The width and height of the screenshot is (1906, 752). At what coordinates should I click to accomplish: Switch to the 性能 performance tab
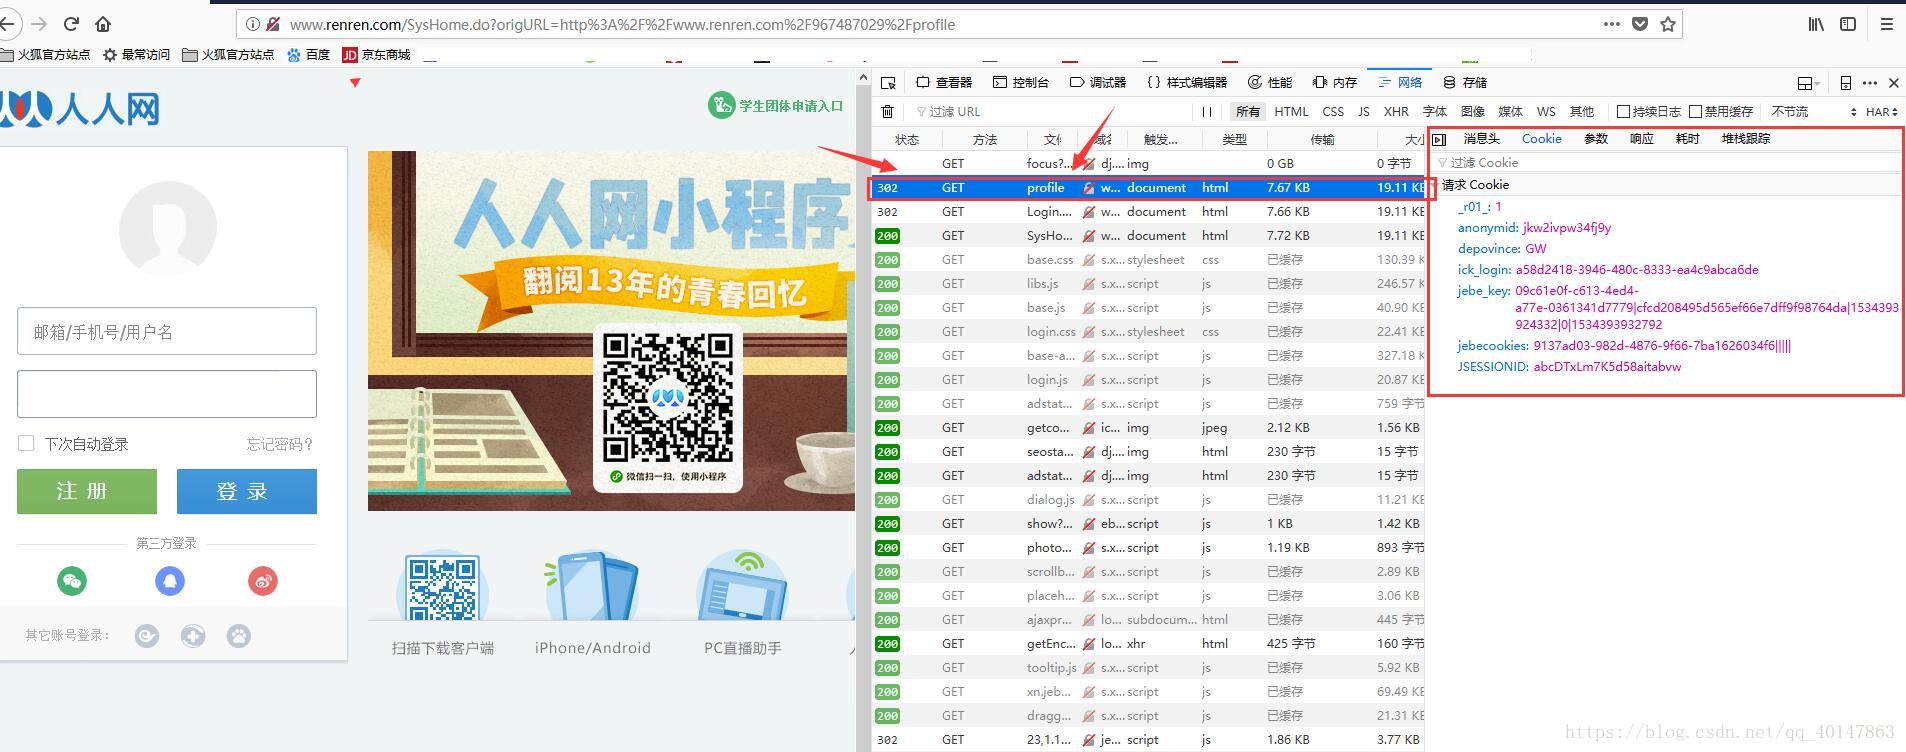click(x=1270, y=82)
